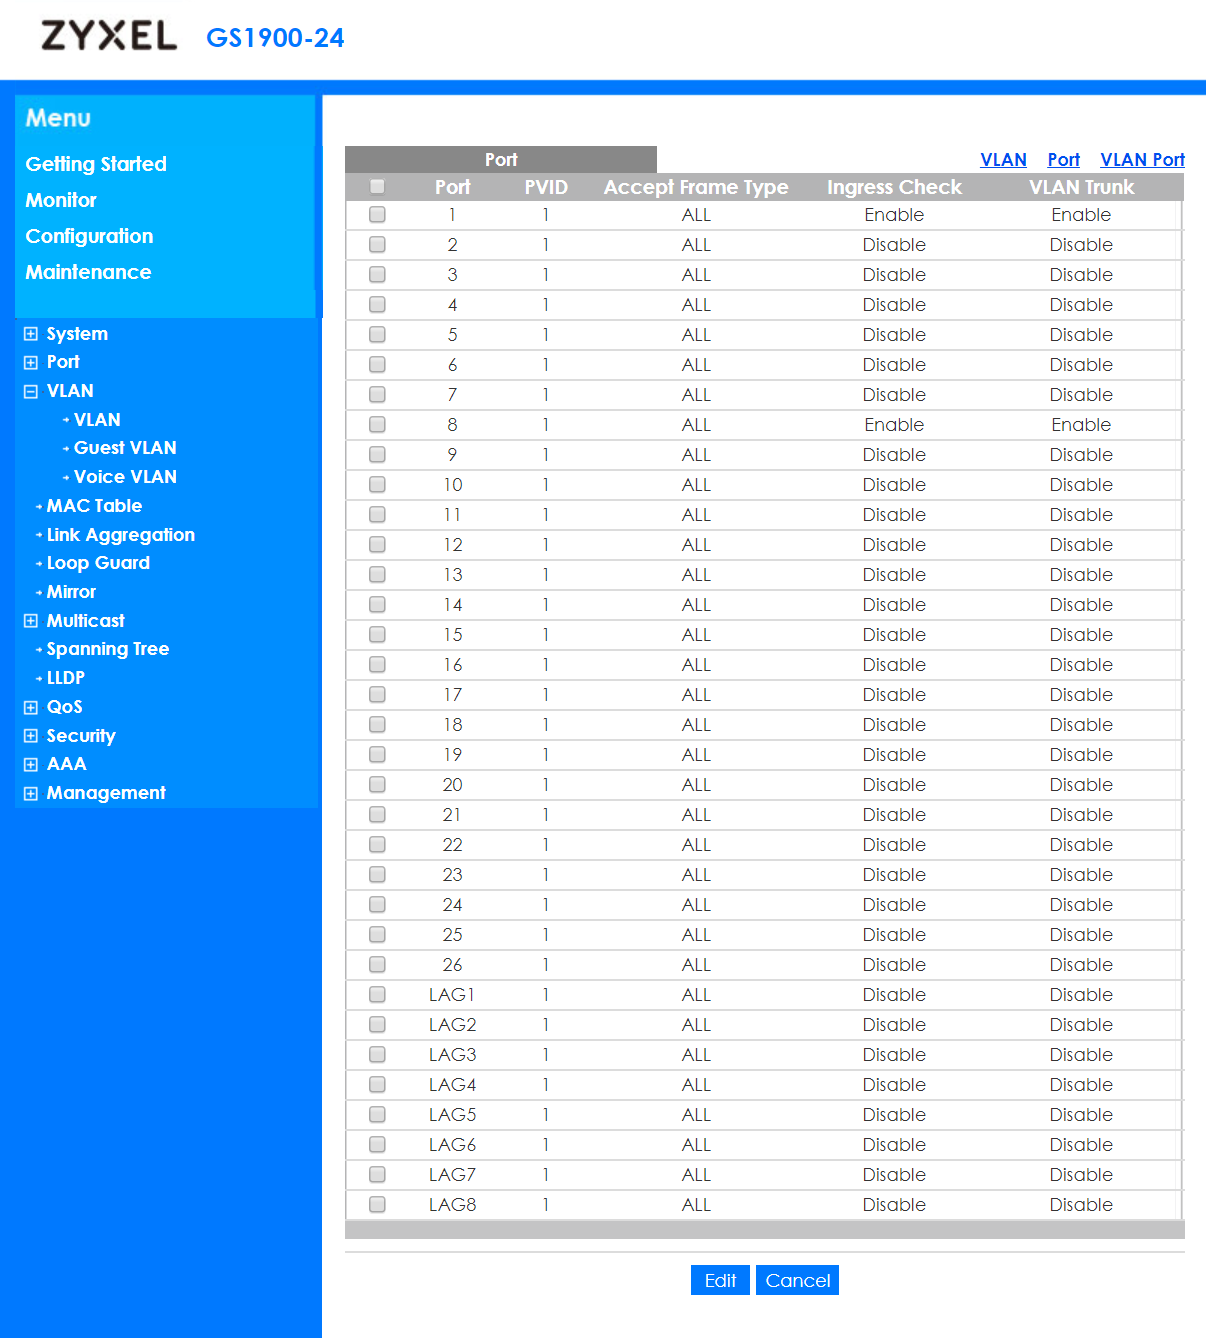Click the PVID column header
1206x1338 pixels.
click(546, 187)
